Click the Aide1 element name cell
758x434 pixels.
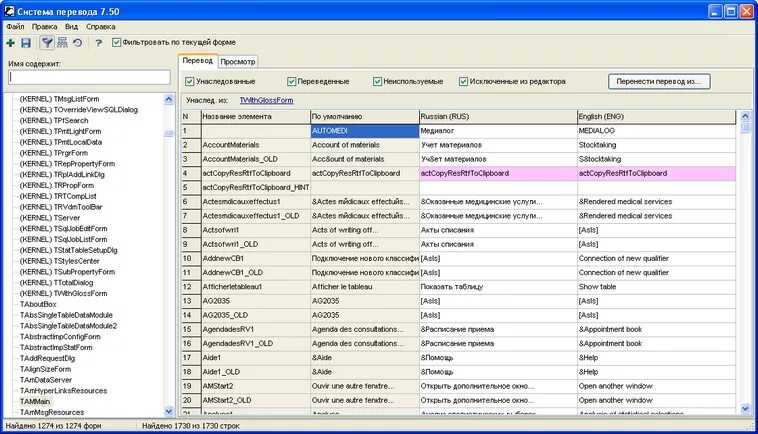(255, 358)
